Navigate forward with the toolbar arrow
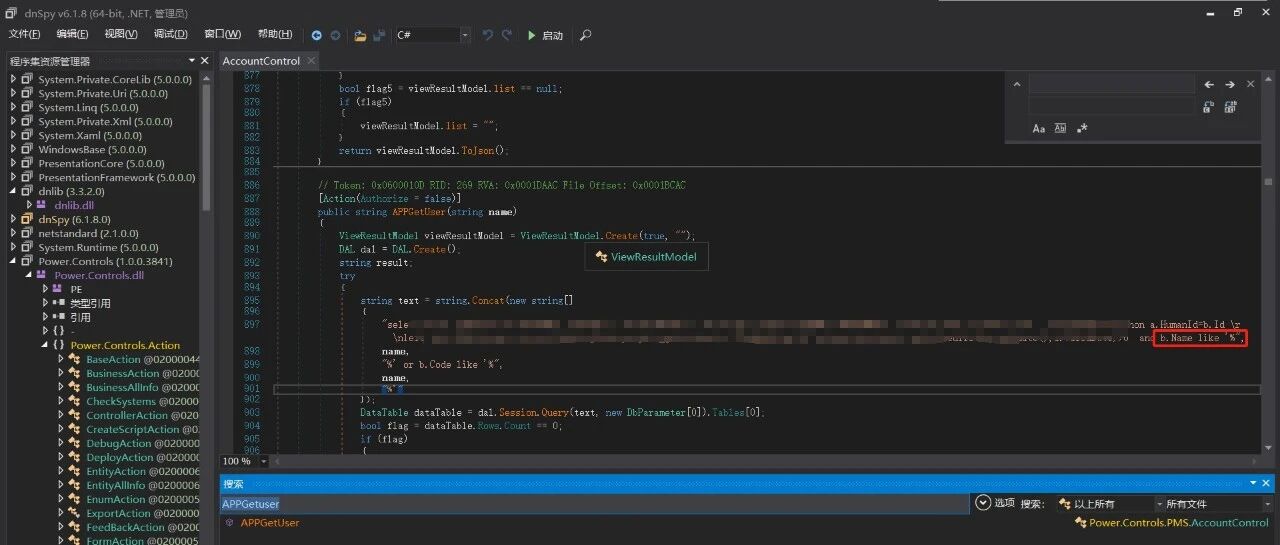The height and width of the screenshot is (545, 1280). (335, 35)
